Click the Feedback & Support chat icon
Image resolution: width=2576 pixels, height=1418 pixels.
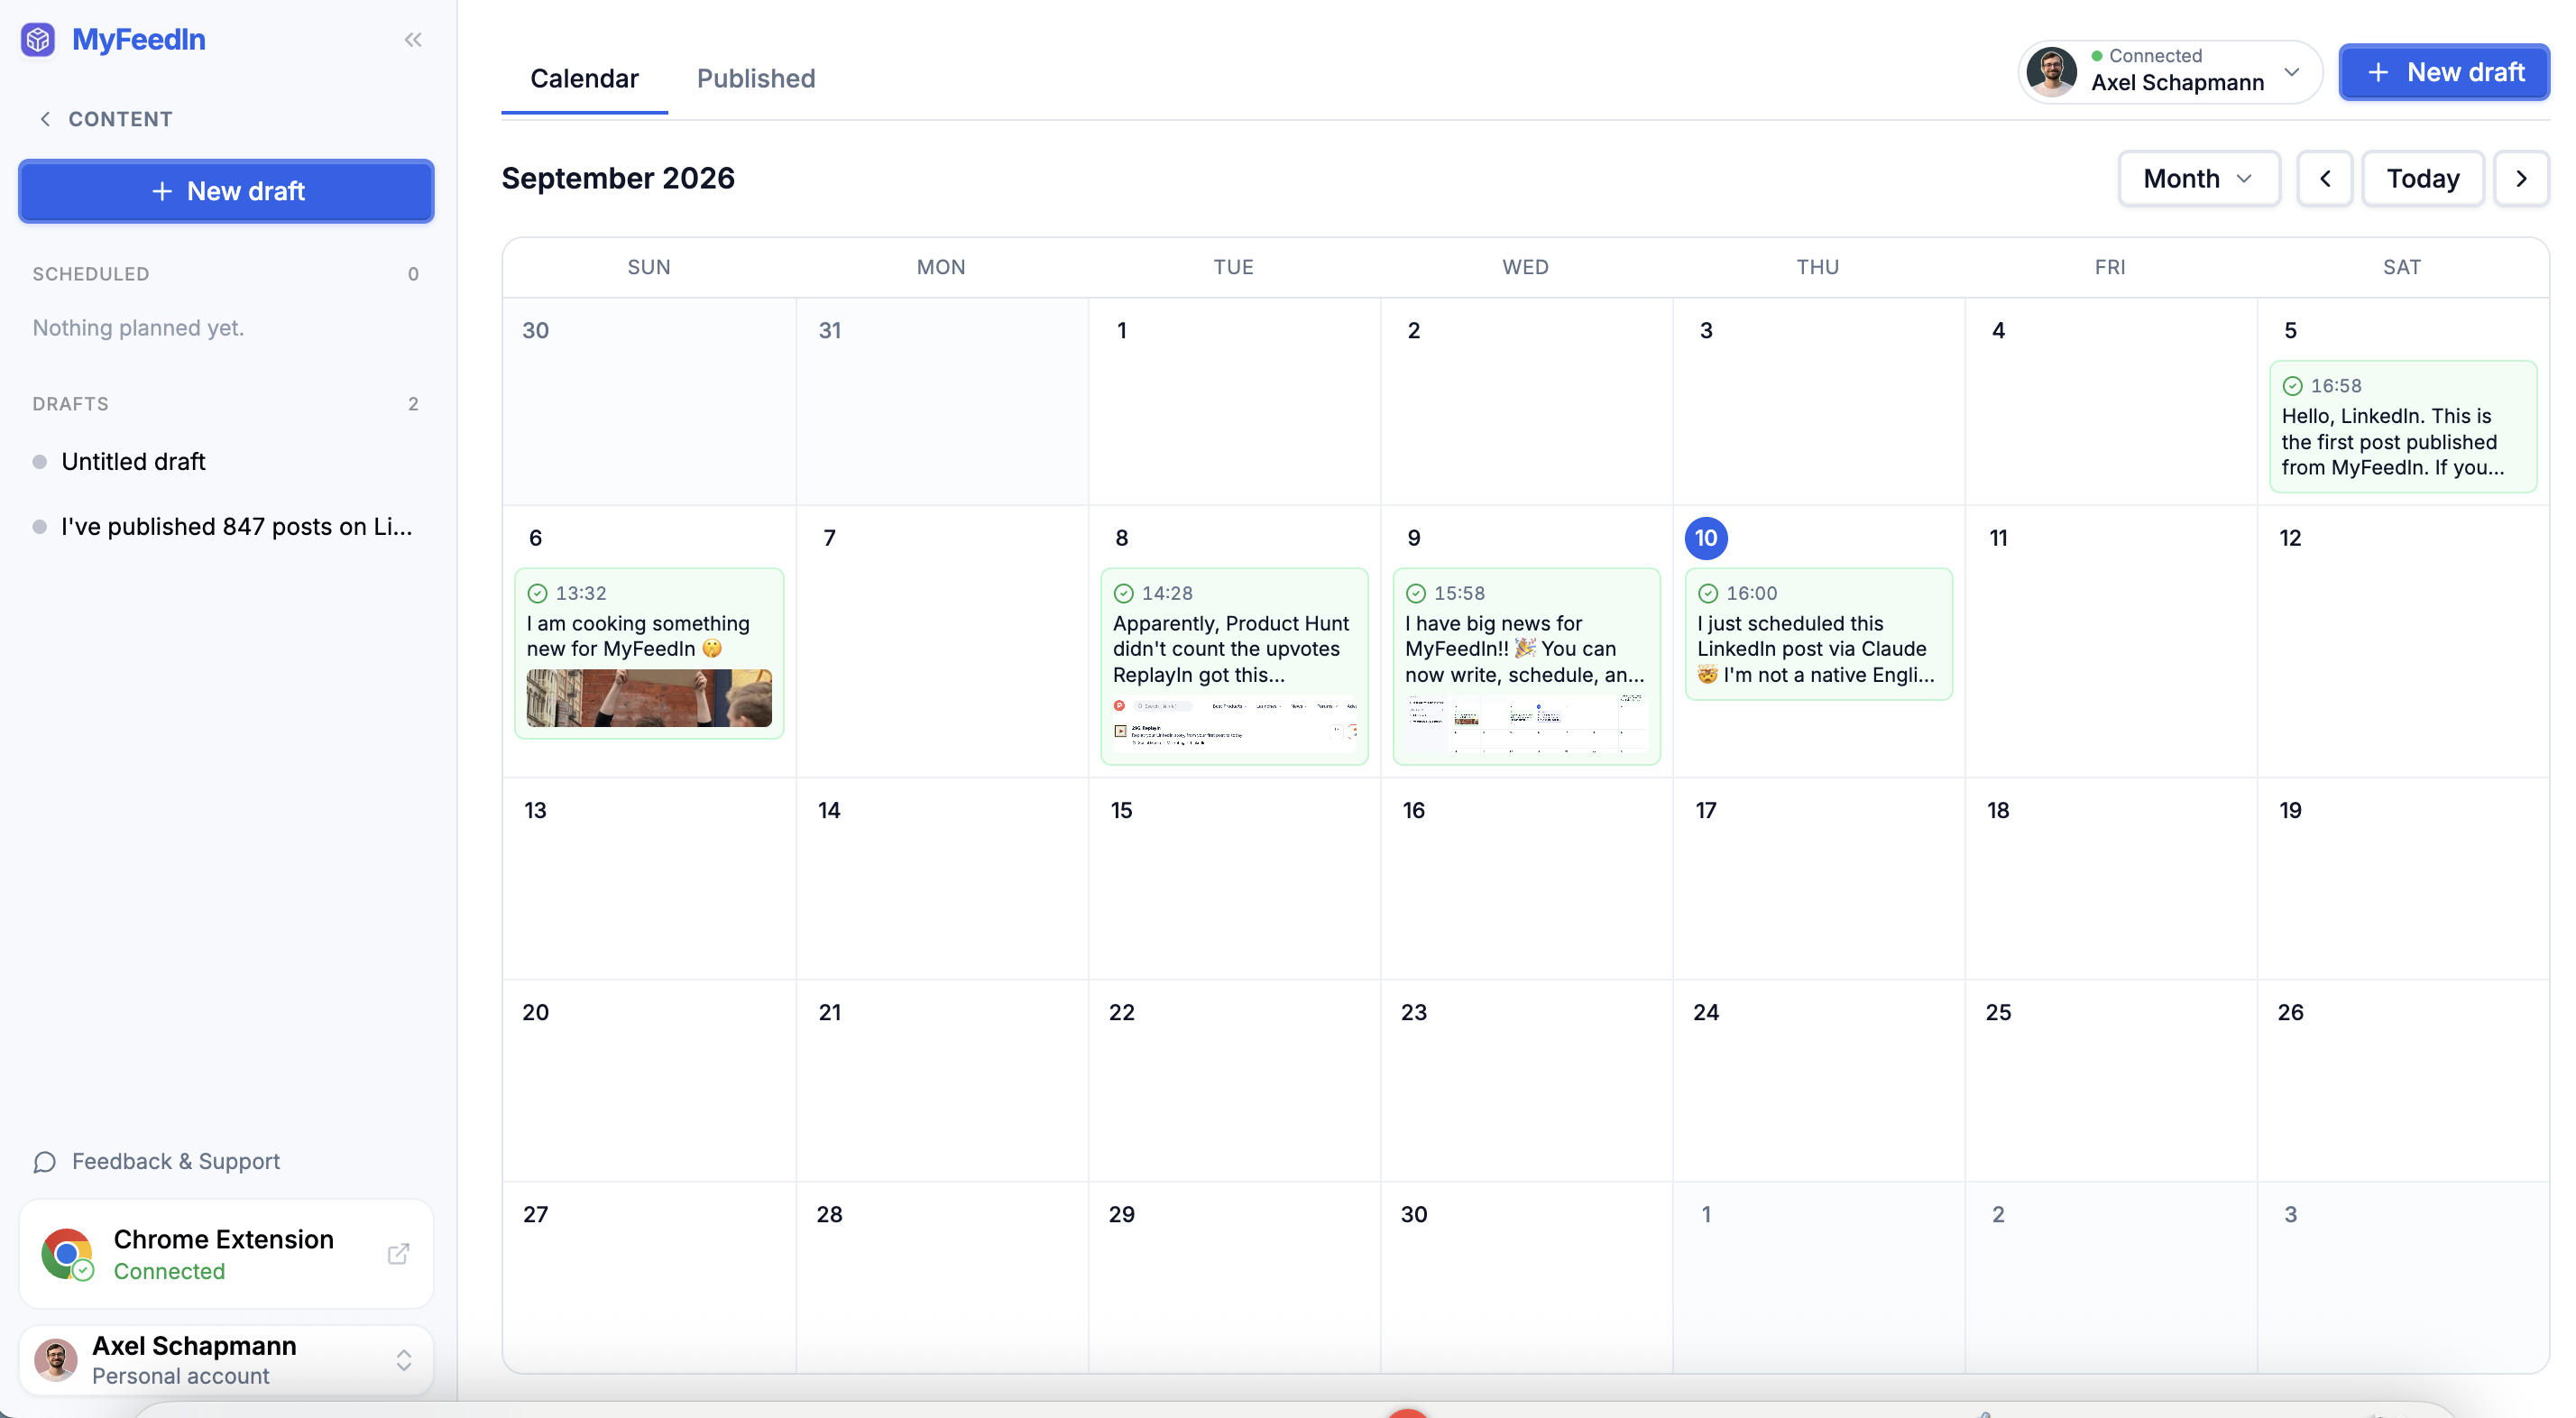(45, 1162)
